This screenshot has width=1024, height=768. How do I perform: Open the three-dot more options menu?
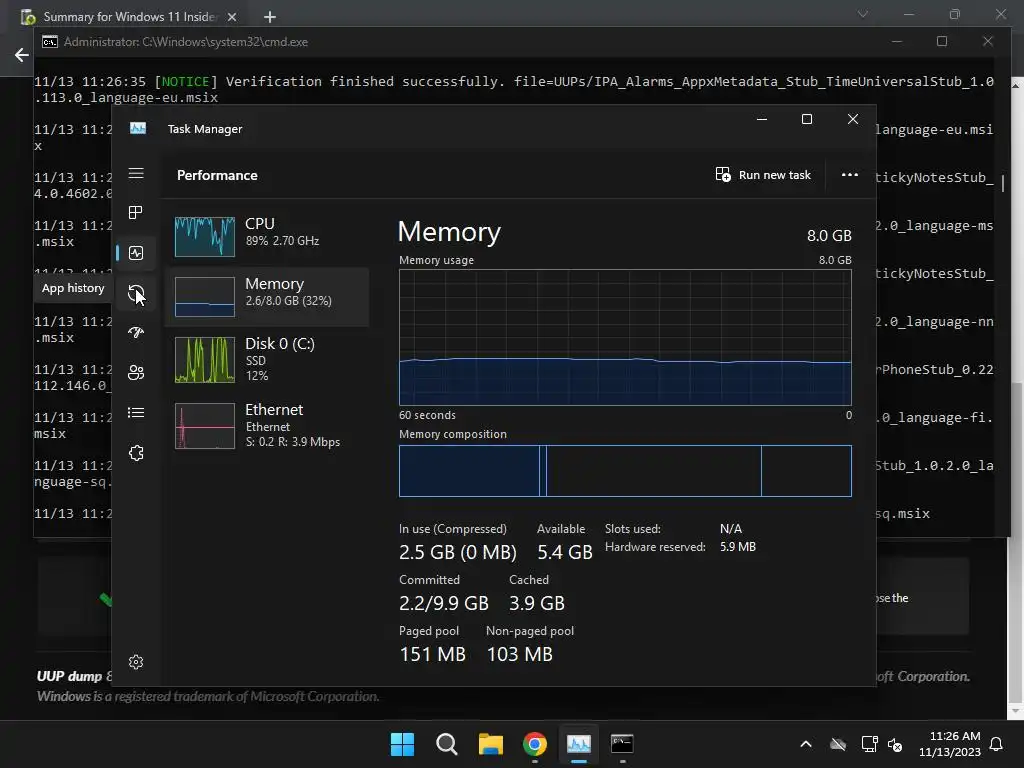tap(850, 175)
